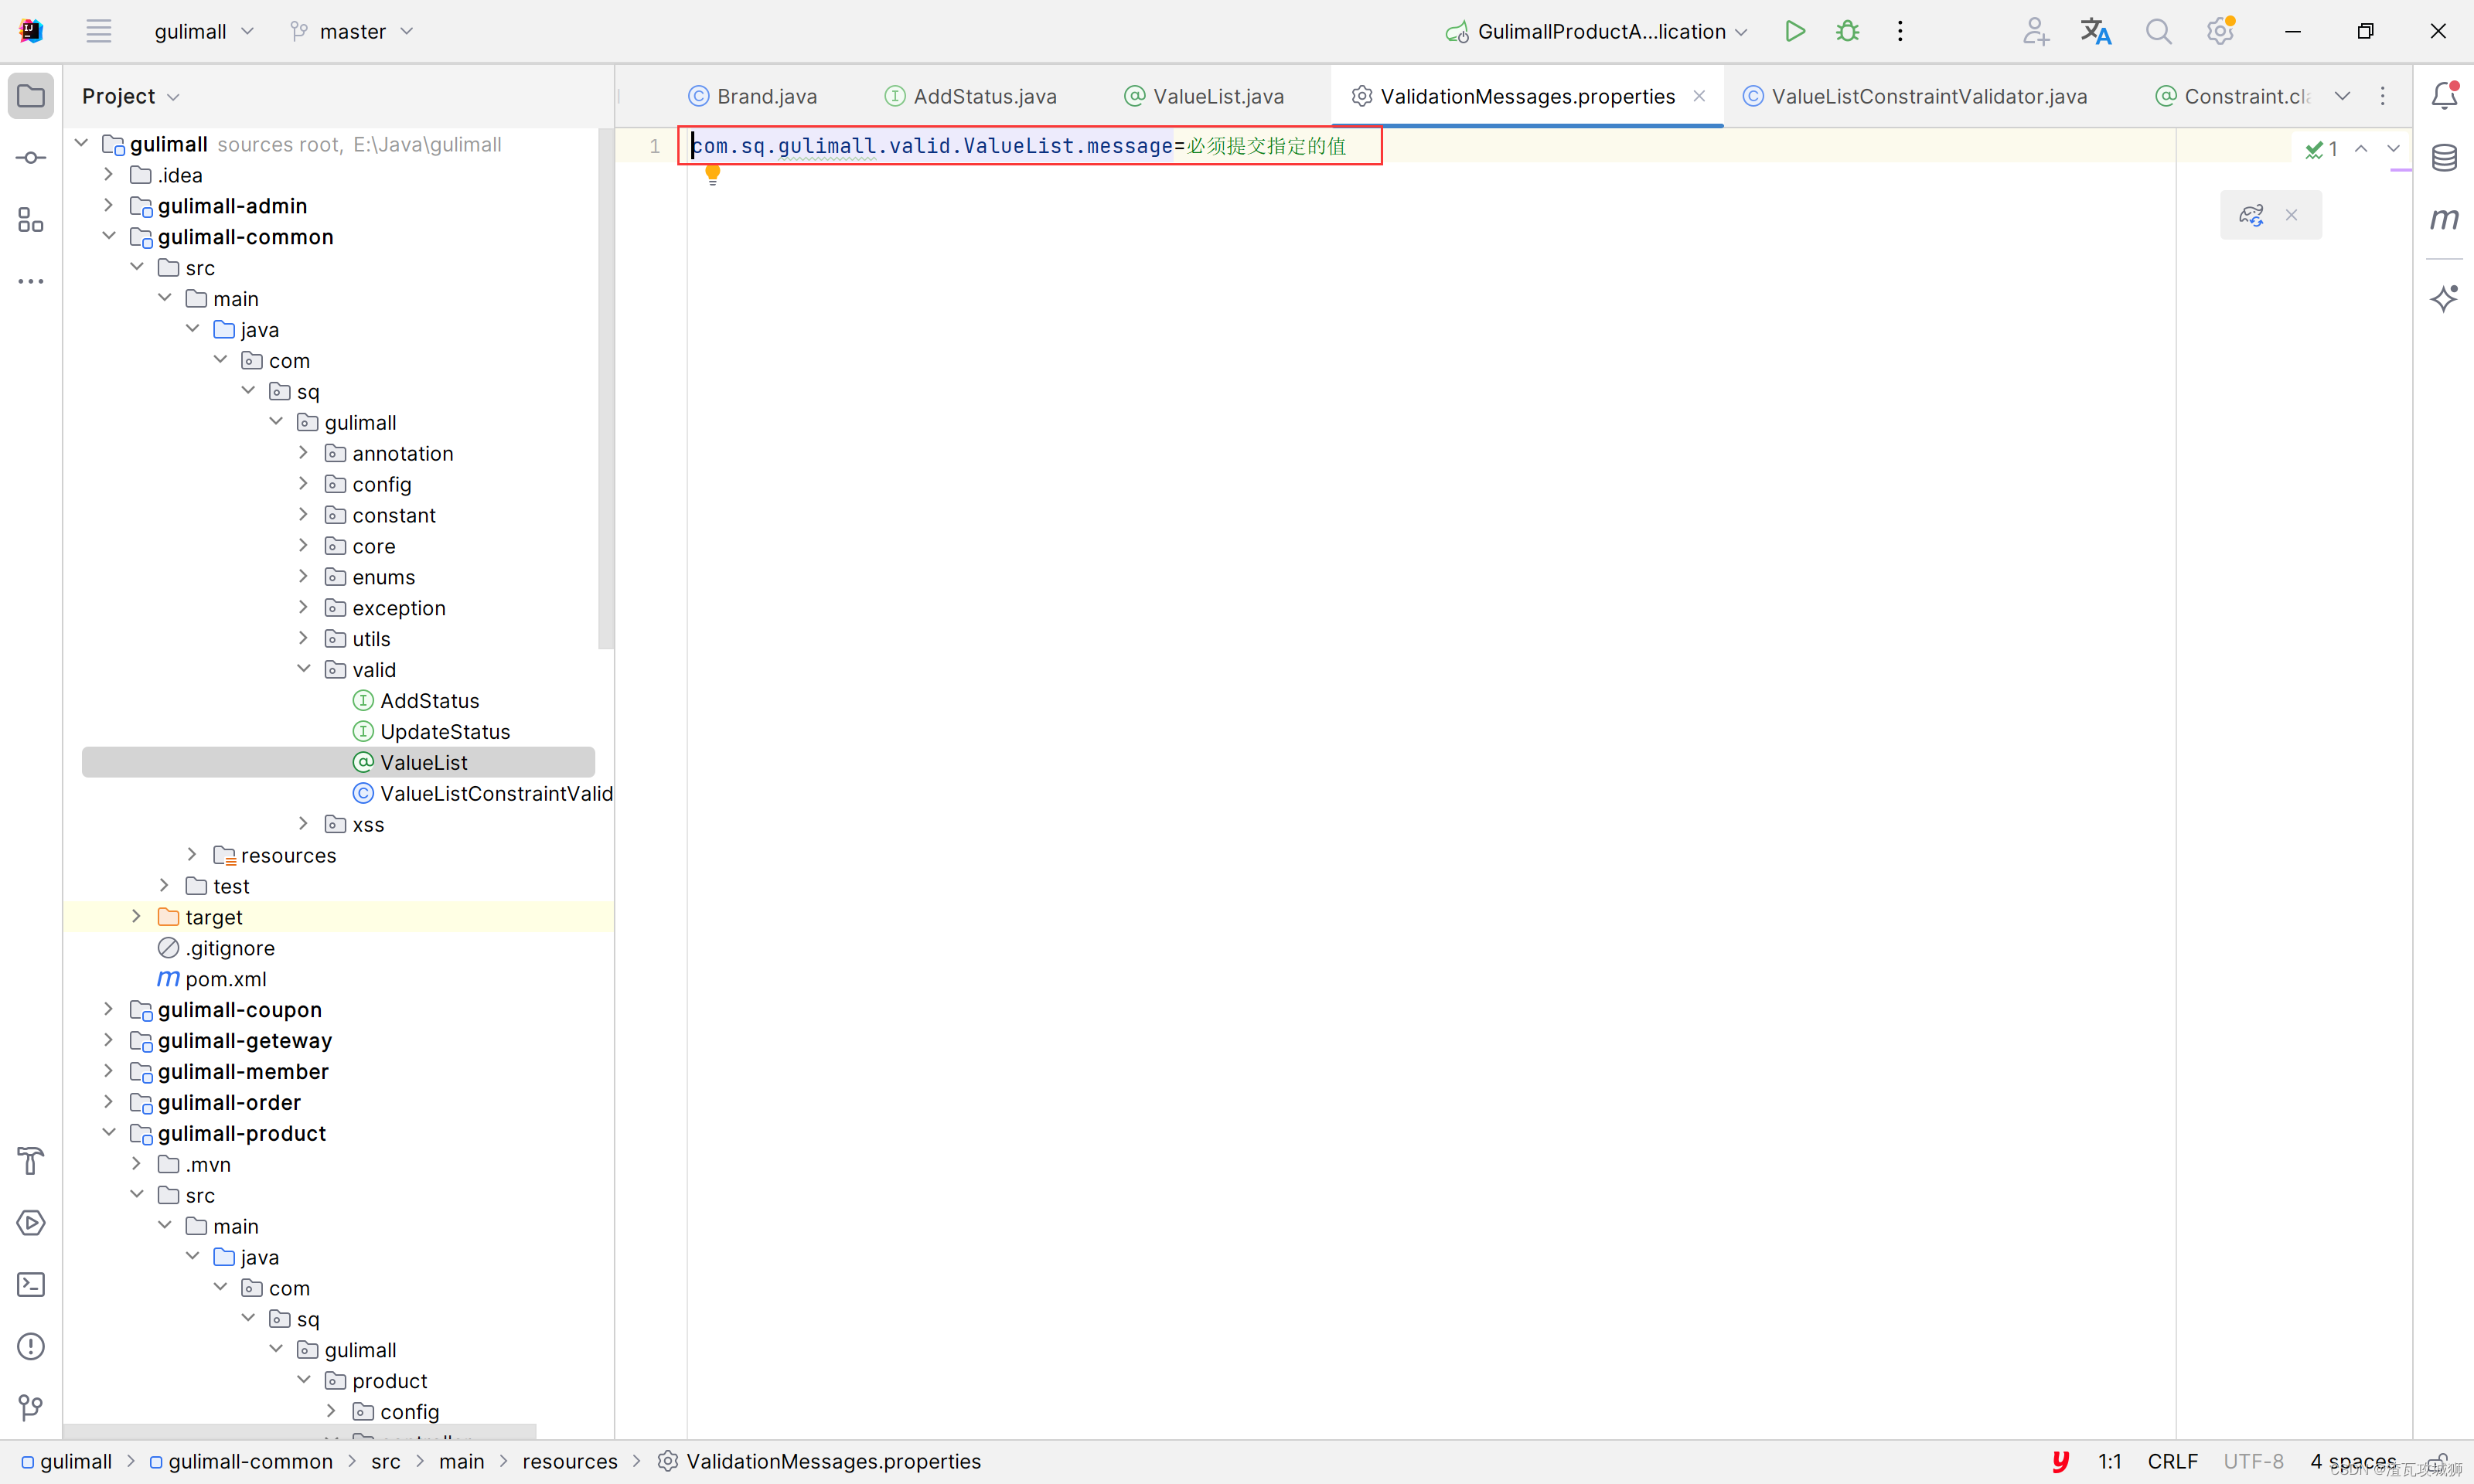Open the master branch dropdown
Image resolution: width=2474 pixels, height=1484 pixels.
(352, 31)
